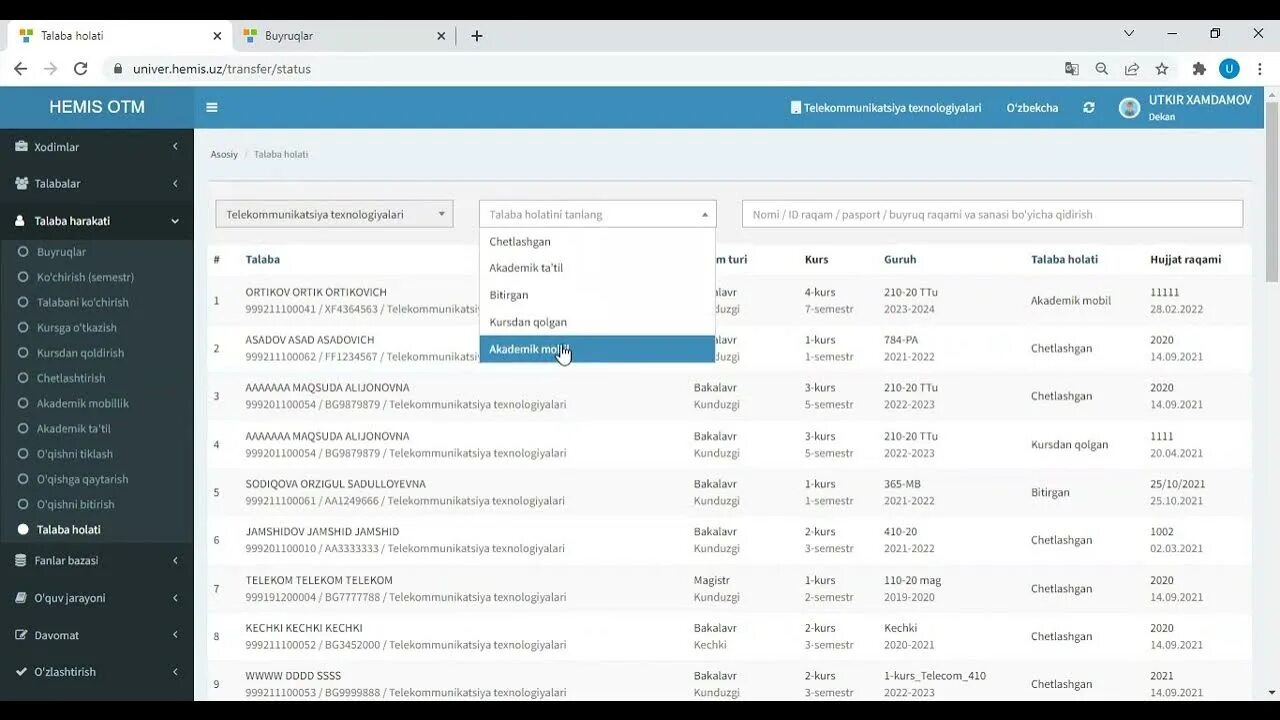Viewport: 1280px width, 720px height.
Task: Bookmark this page with the star icon
Action: [x=1161, y=69]
